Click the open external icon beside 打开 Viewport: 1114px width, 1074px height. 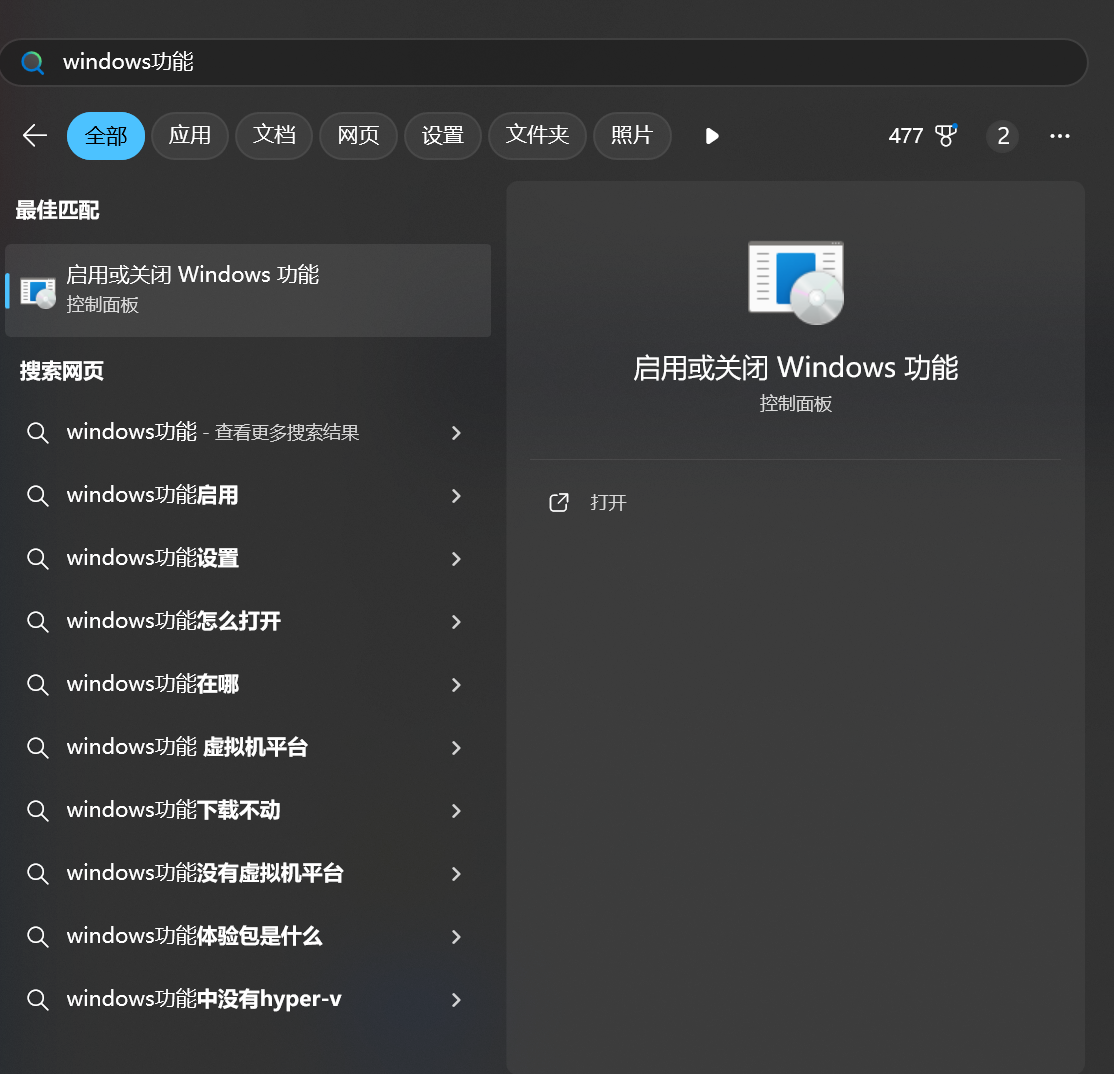[559, 502]
